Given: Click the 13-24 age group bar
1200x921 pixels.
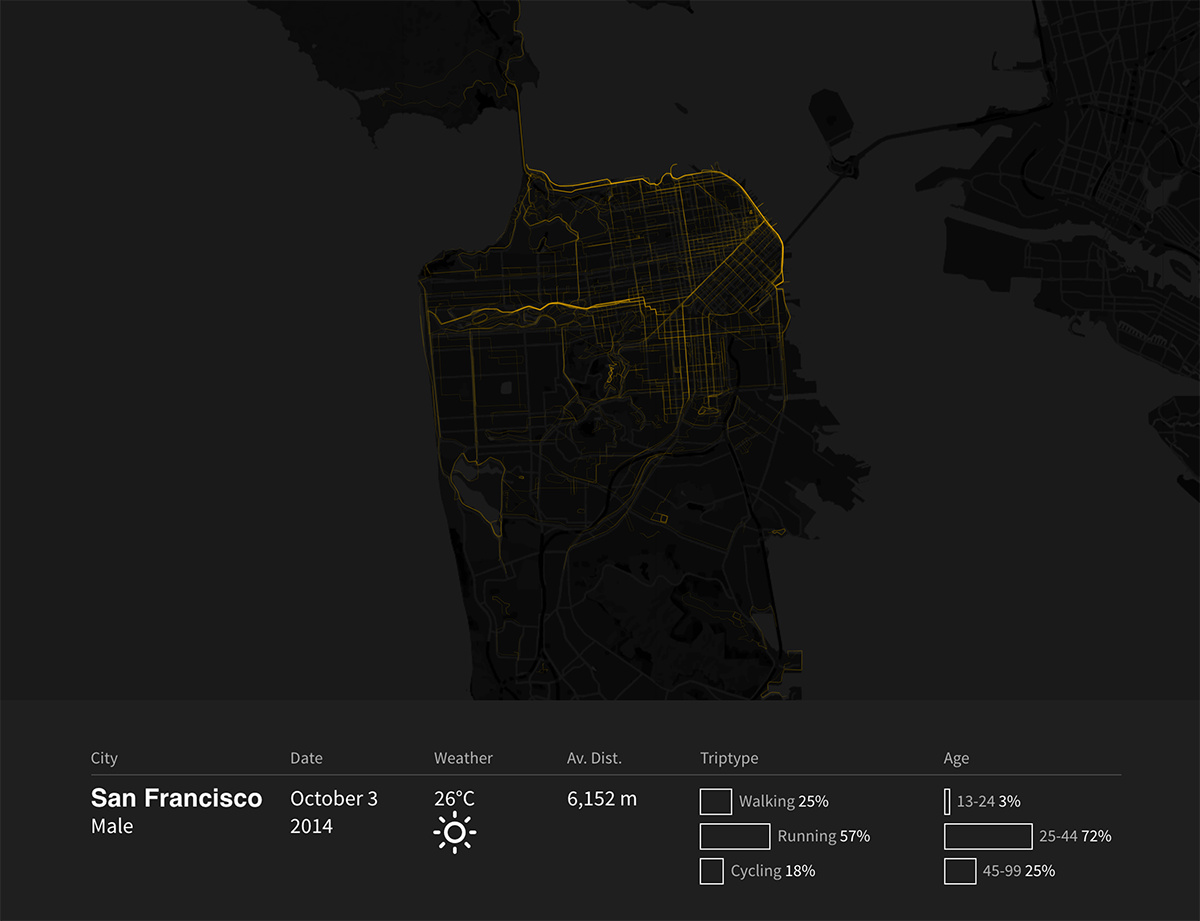Looking at the screenshot, I should coord(947,801).
